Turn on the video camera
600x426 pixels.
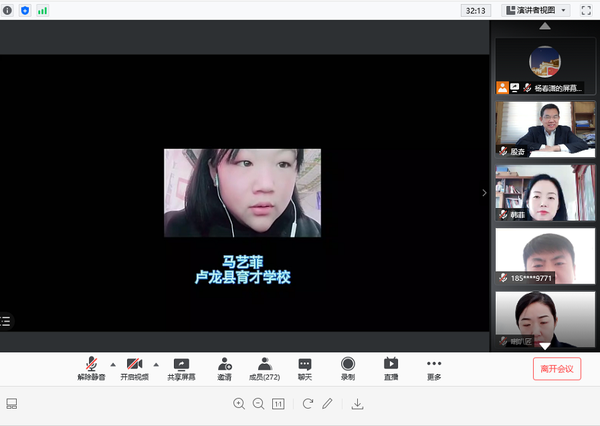[134, 369]
